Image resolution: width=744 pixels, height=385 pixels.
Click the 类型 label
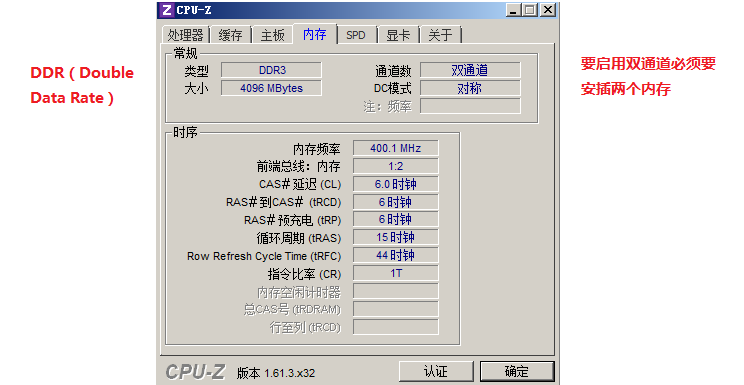coord(196,71)
